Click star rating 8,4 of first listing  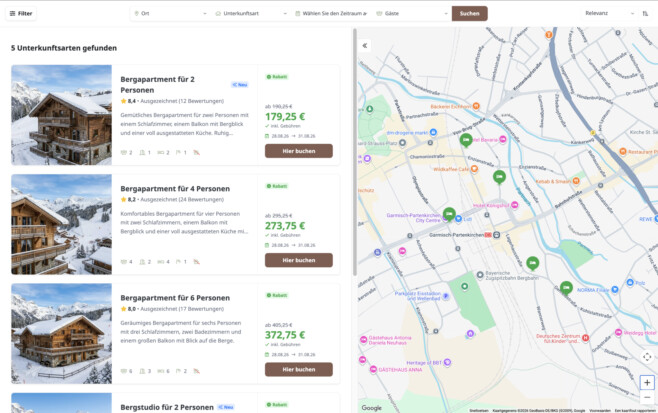pyautogui.click(x=128, y=101)
